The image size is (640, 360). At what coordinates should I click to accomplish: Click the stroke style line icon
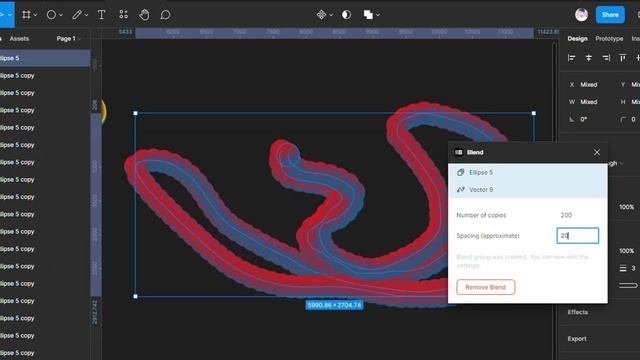point(628,285)
